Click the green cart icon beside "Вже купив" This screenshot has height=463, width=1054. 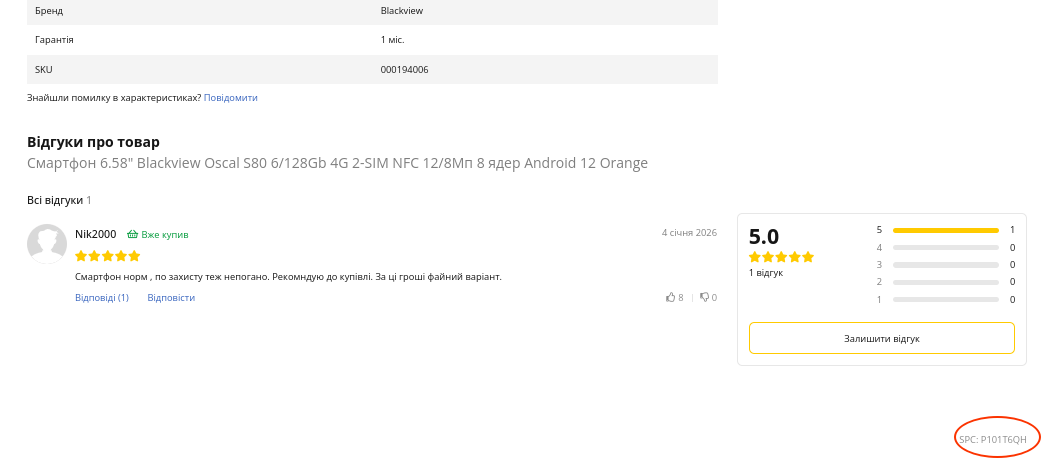(x=132, y=235)
